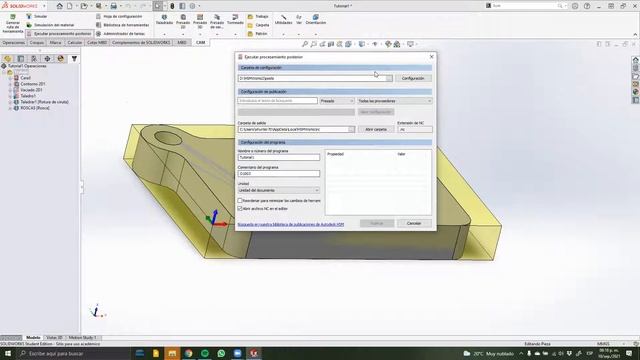
Task: Open the Unidad del documento dropdown
Action: pos(278,190)
